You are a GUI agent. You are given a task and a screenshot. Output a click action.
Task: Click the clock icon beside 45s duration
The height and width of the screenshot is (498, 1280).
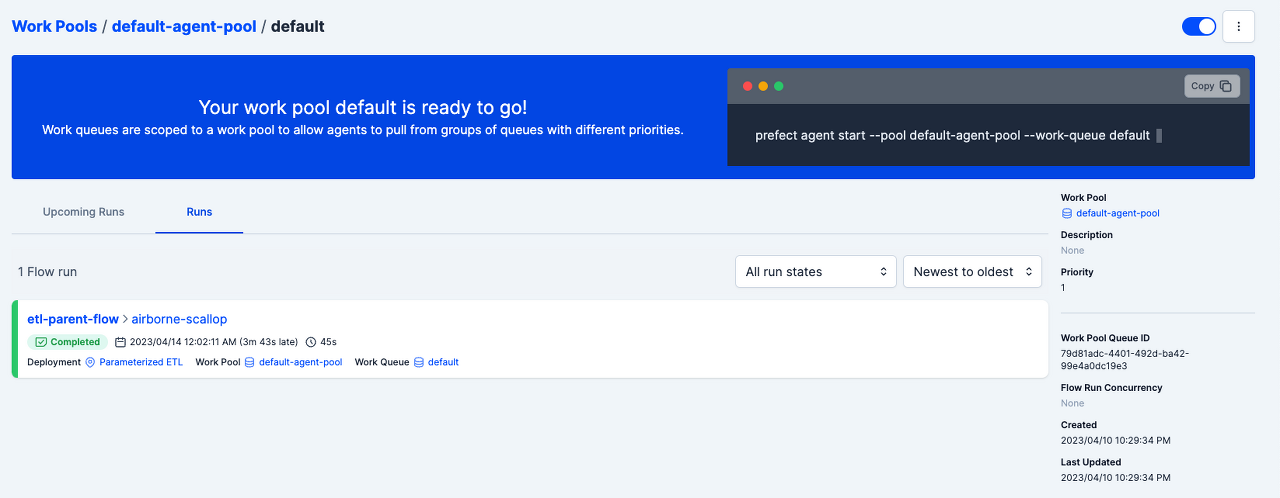point(311,342)
